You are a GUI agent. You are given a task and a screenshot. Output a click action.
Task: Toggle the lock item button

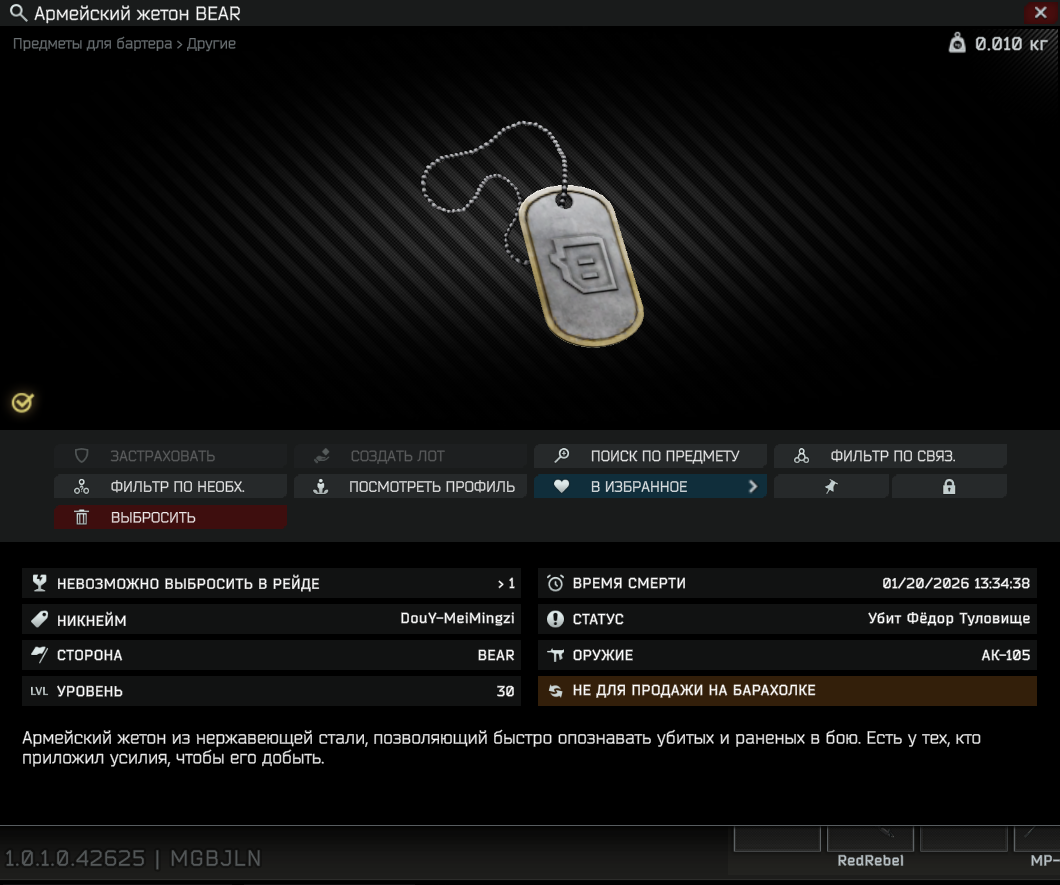[949, 486]
